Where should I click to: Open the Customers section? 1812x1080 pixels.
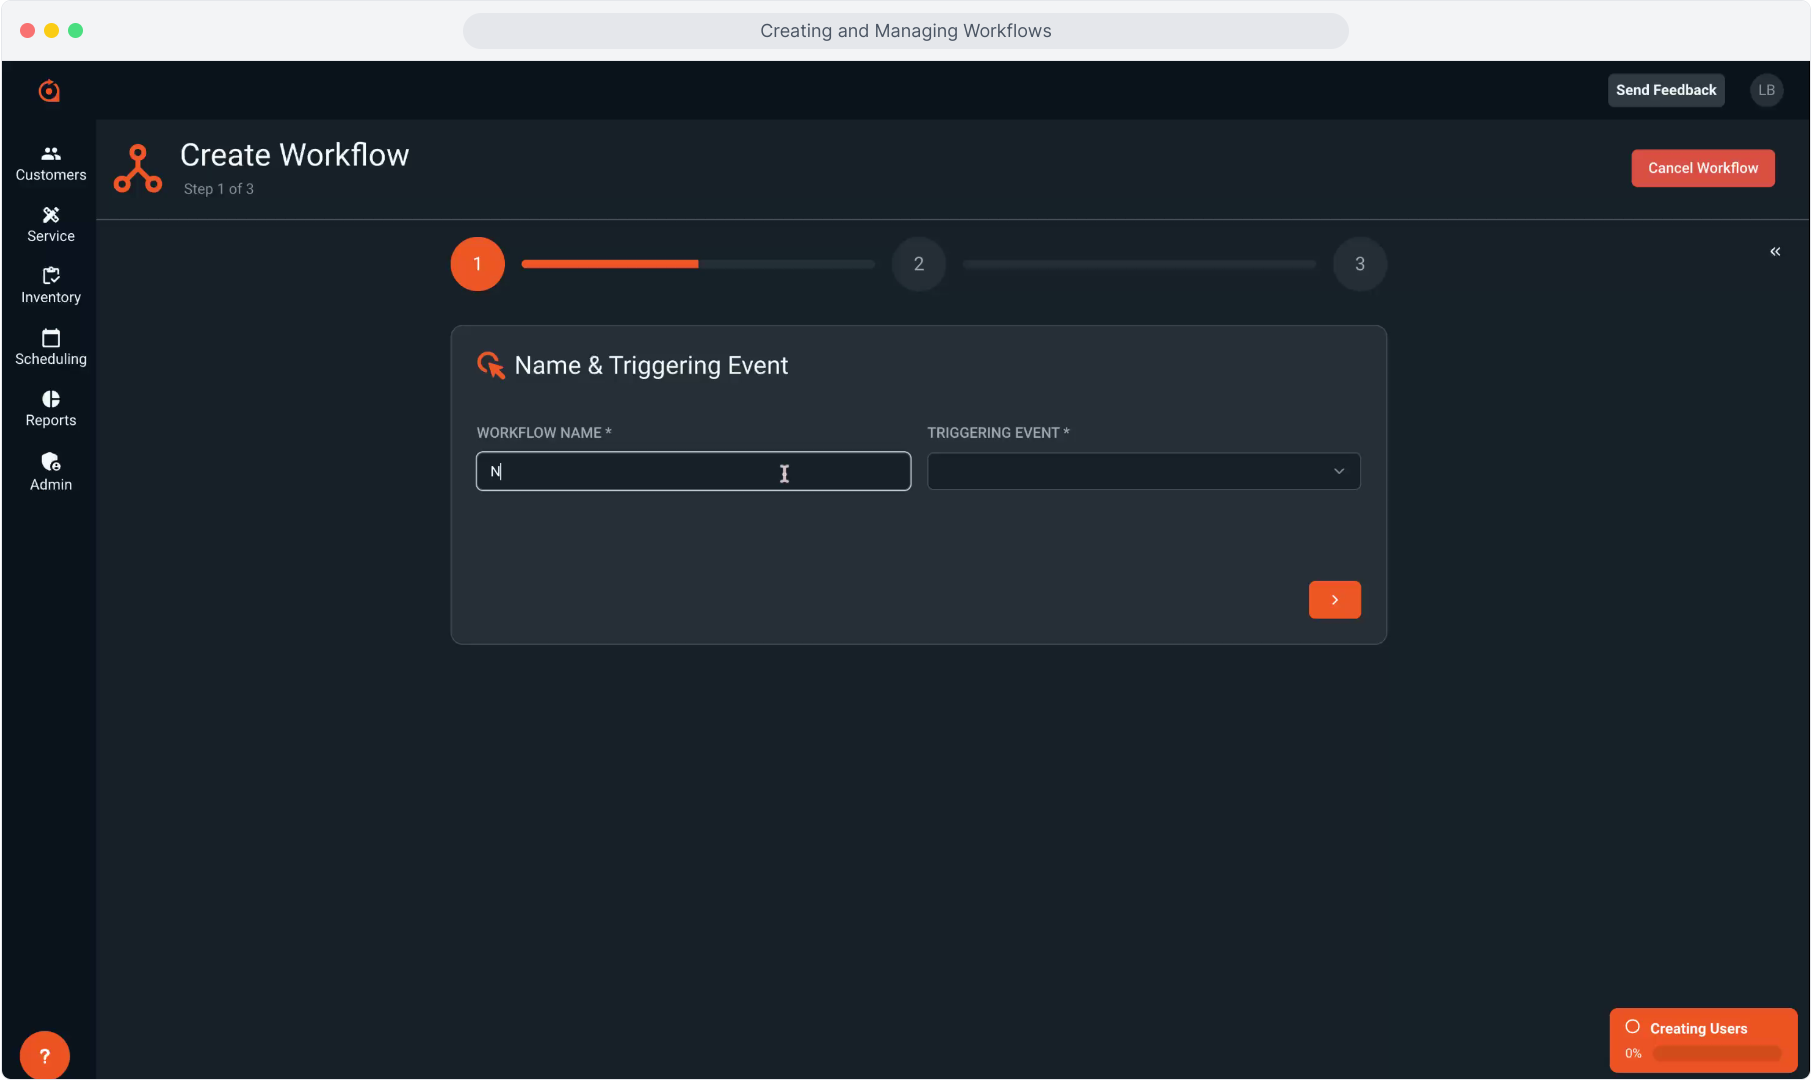pos(51,164)
